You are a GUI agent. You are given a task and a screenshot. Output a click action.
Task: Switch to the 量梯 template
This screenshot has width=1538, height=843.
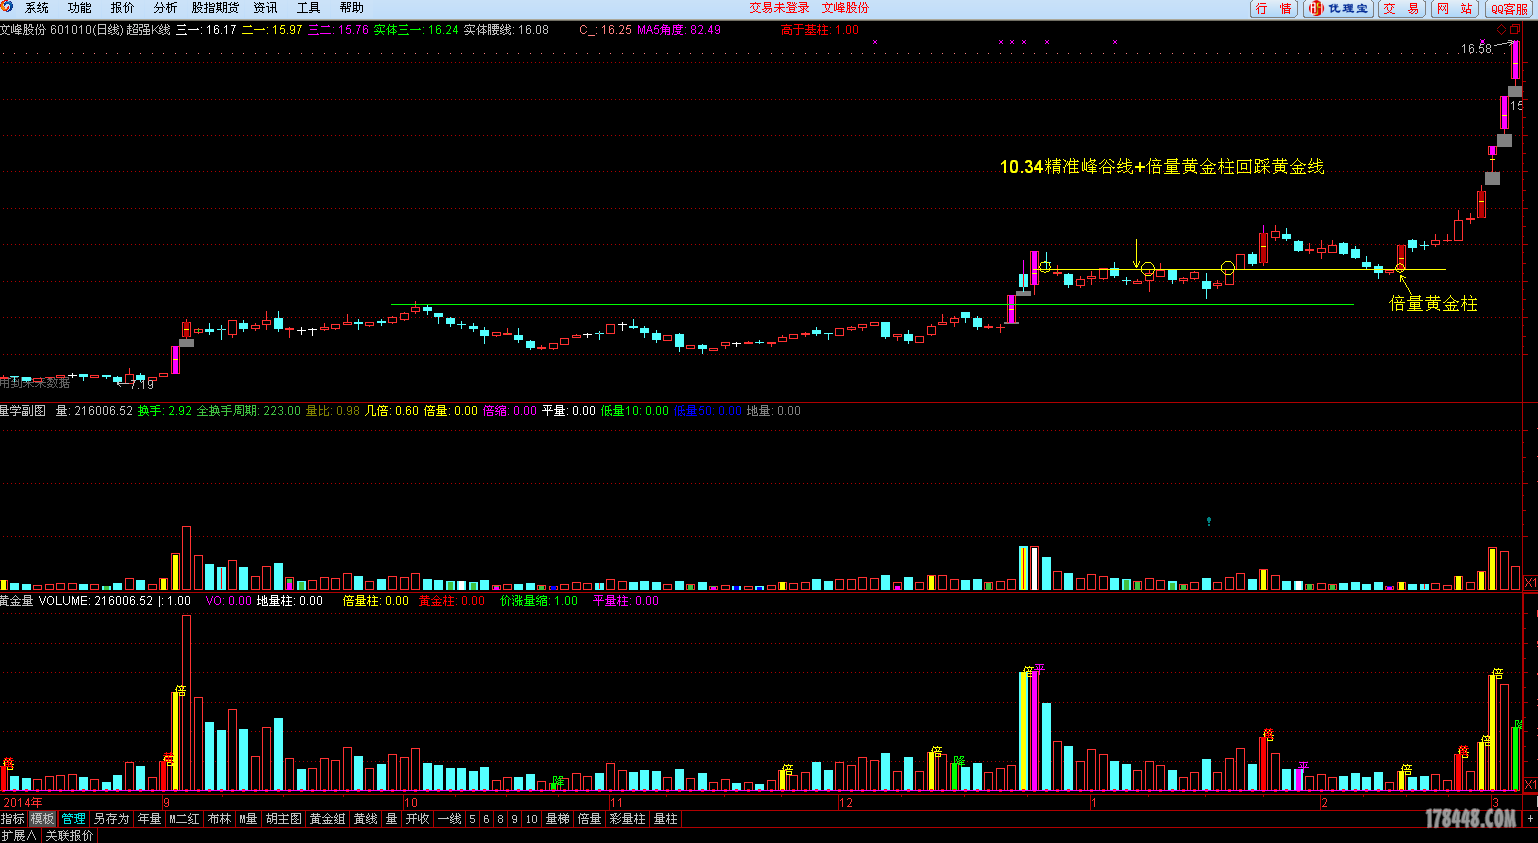point(558,819)
